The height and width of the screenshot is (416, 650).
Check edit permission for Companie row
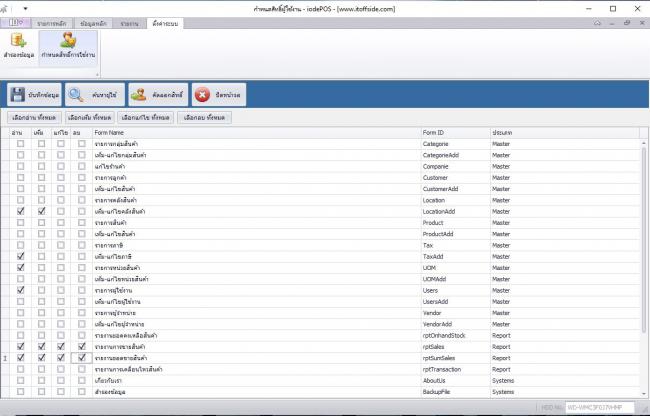click(61, 166)
